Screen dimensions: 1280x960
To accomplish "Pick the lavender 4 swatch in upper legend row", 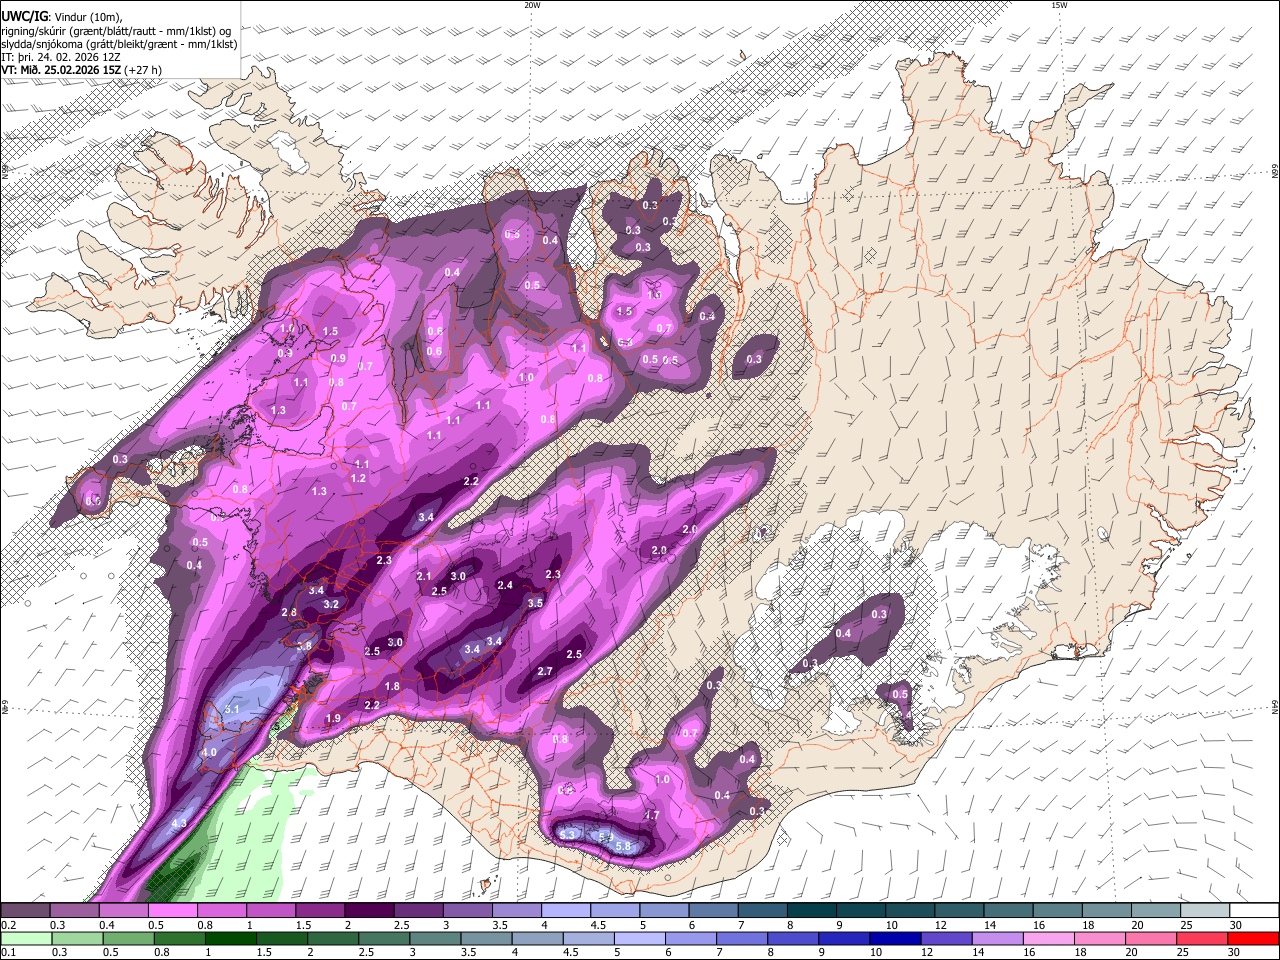I will click(566, 911).
